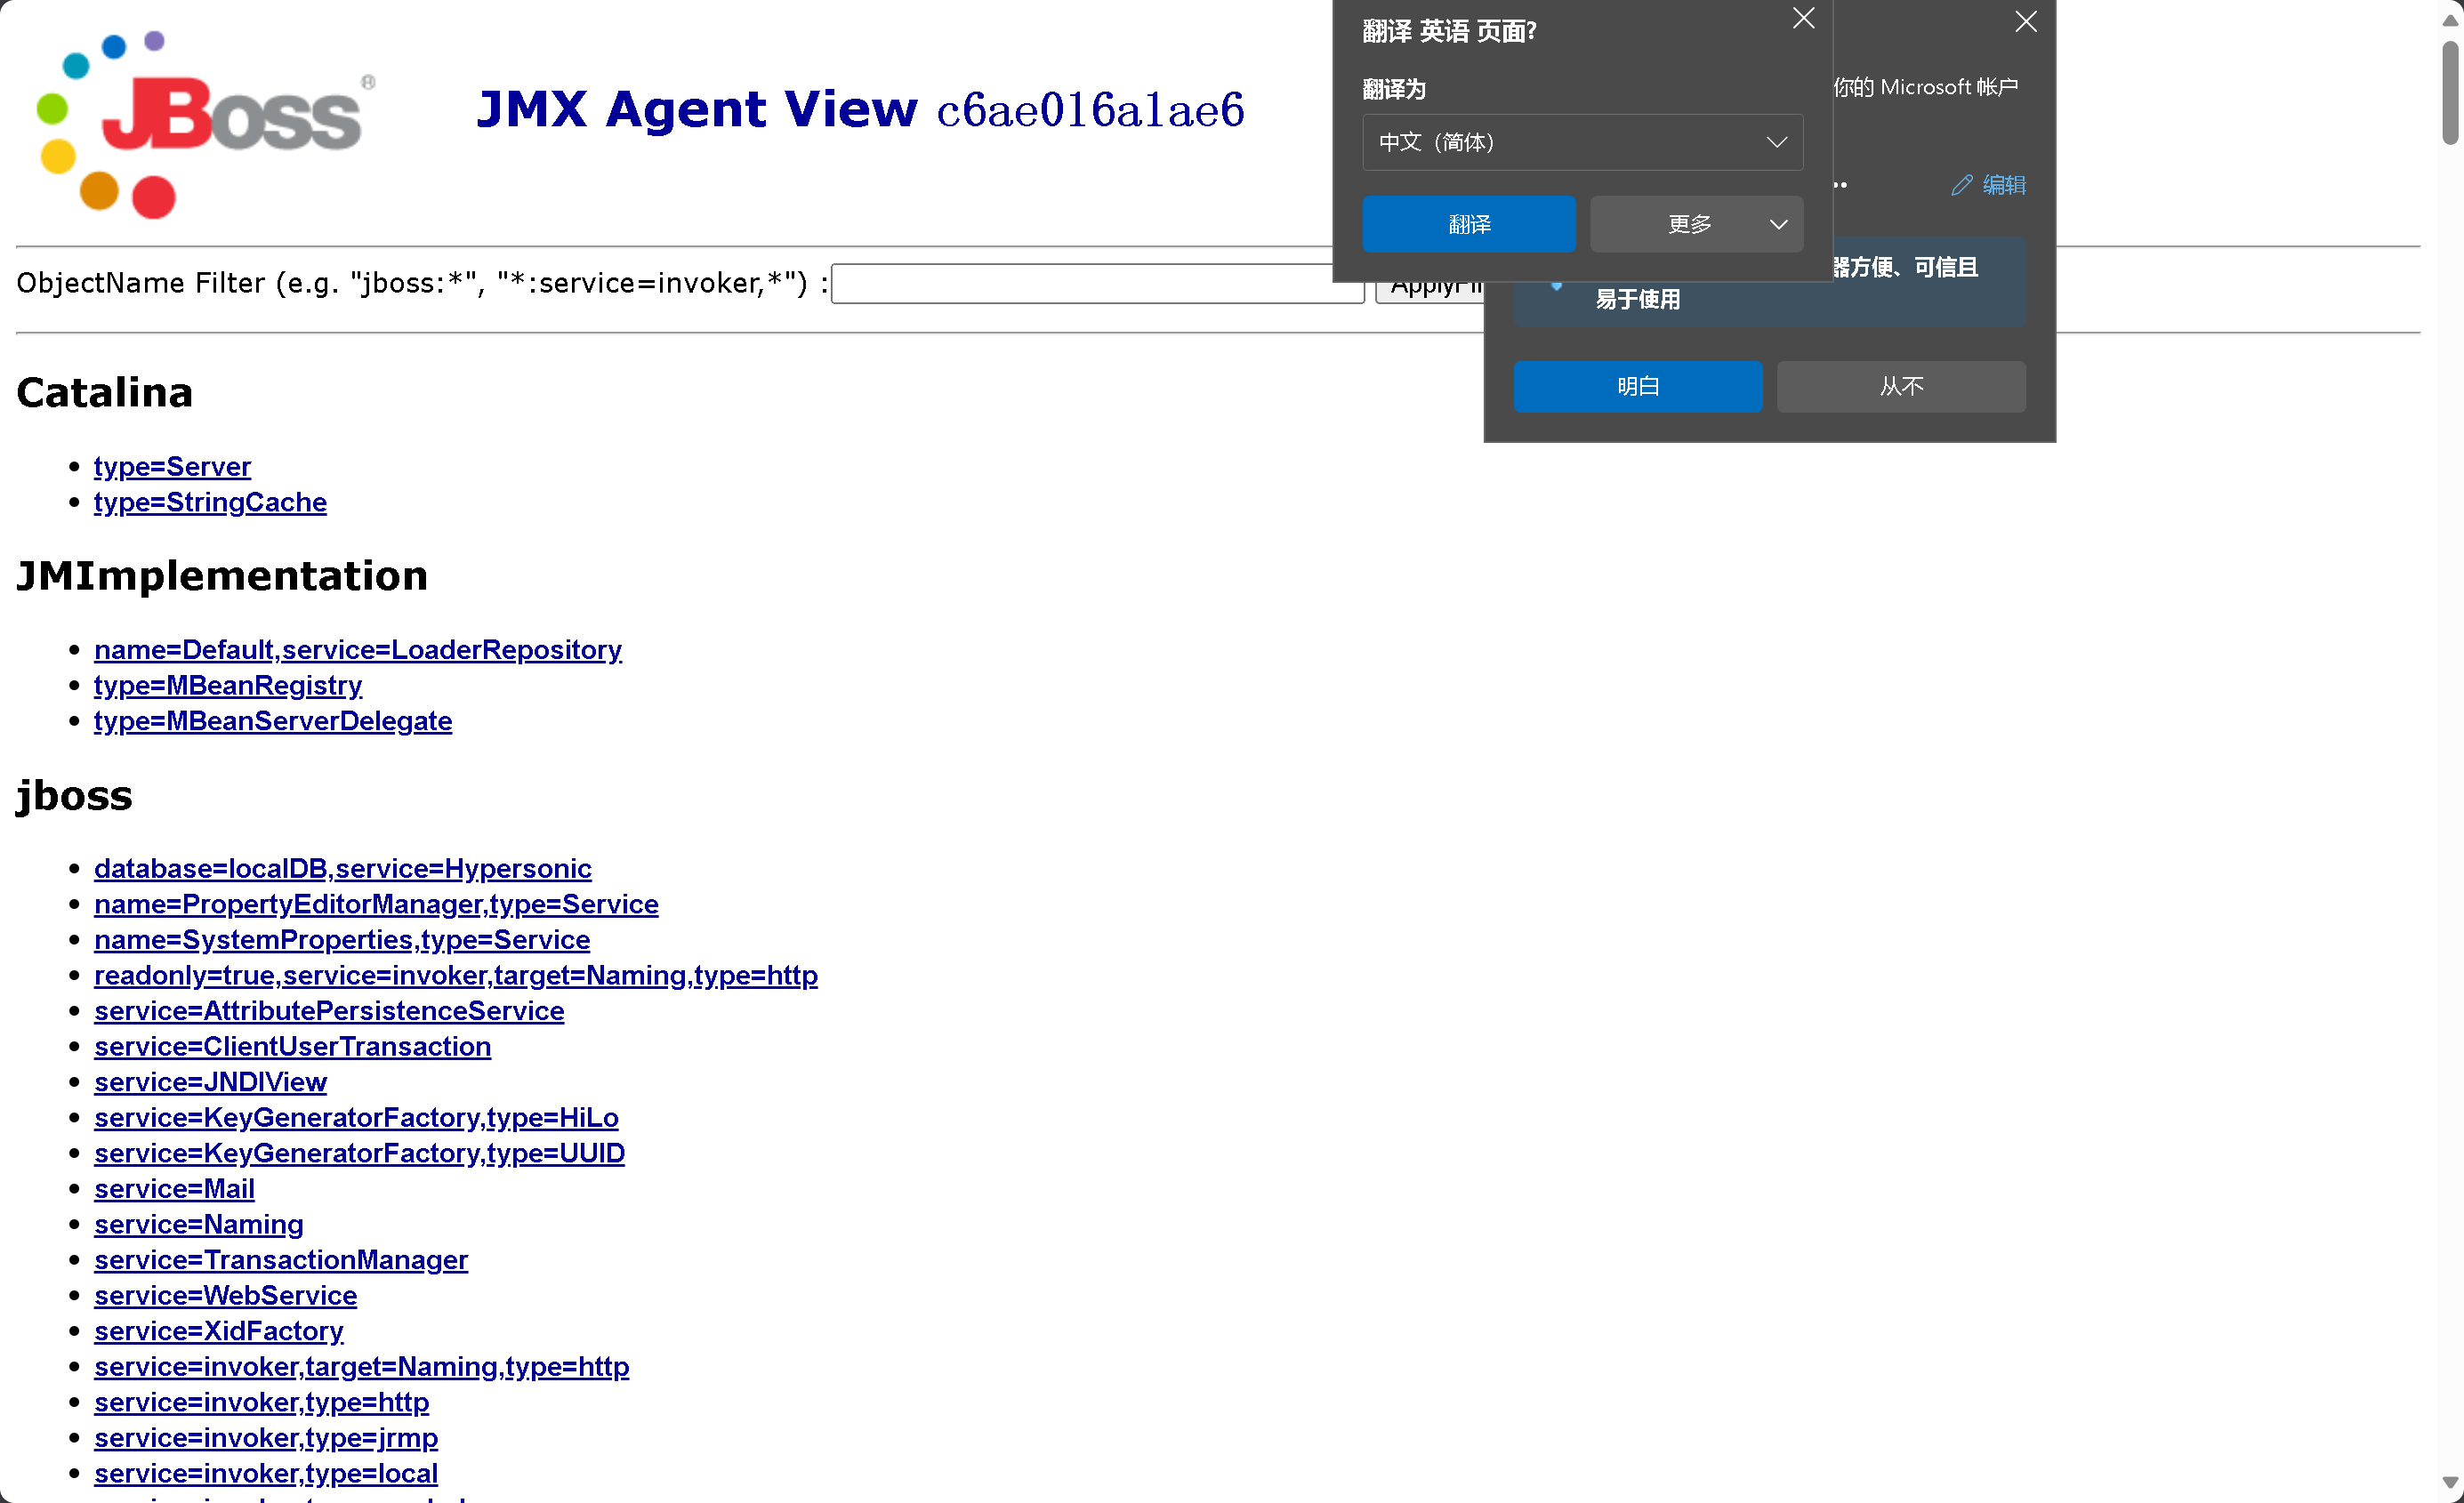Viewport: 2464px width, 1503px height.
Task: Click the scrollbar down arrow
Action: click(2449, 1483)
